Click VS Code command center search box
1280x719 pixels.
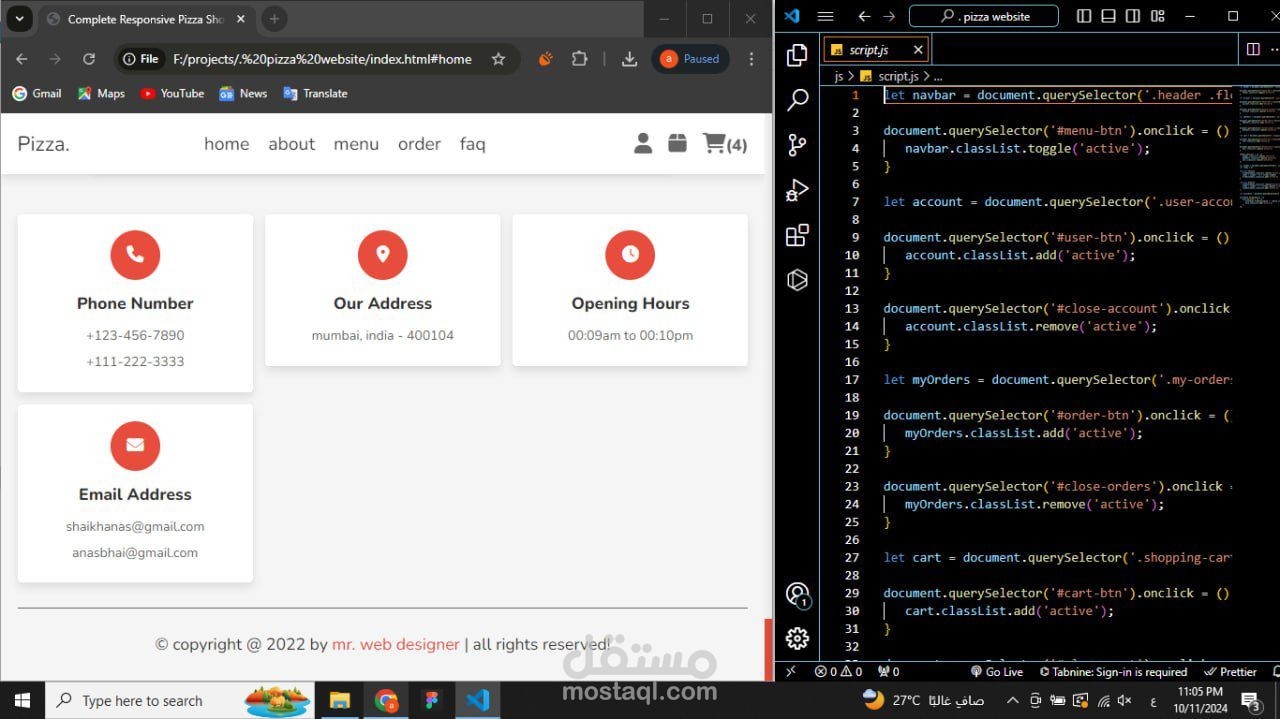pyautogui.click(x=984, y=16)
